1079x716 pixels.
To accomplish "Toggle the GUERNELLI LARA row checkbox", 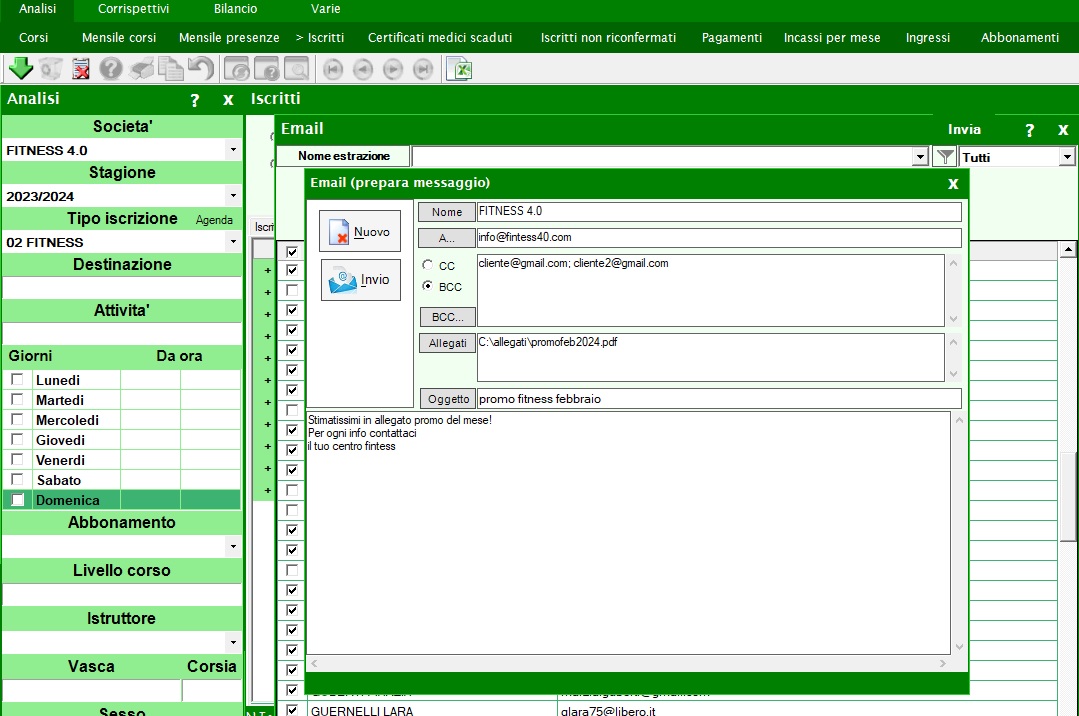I will pos(292,710).
